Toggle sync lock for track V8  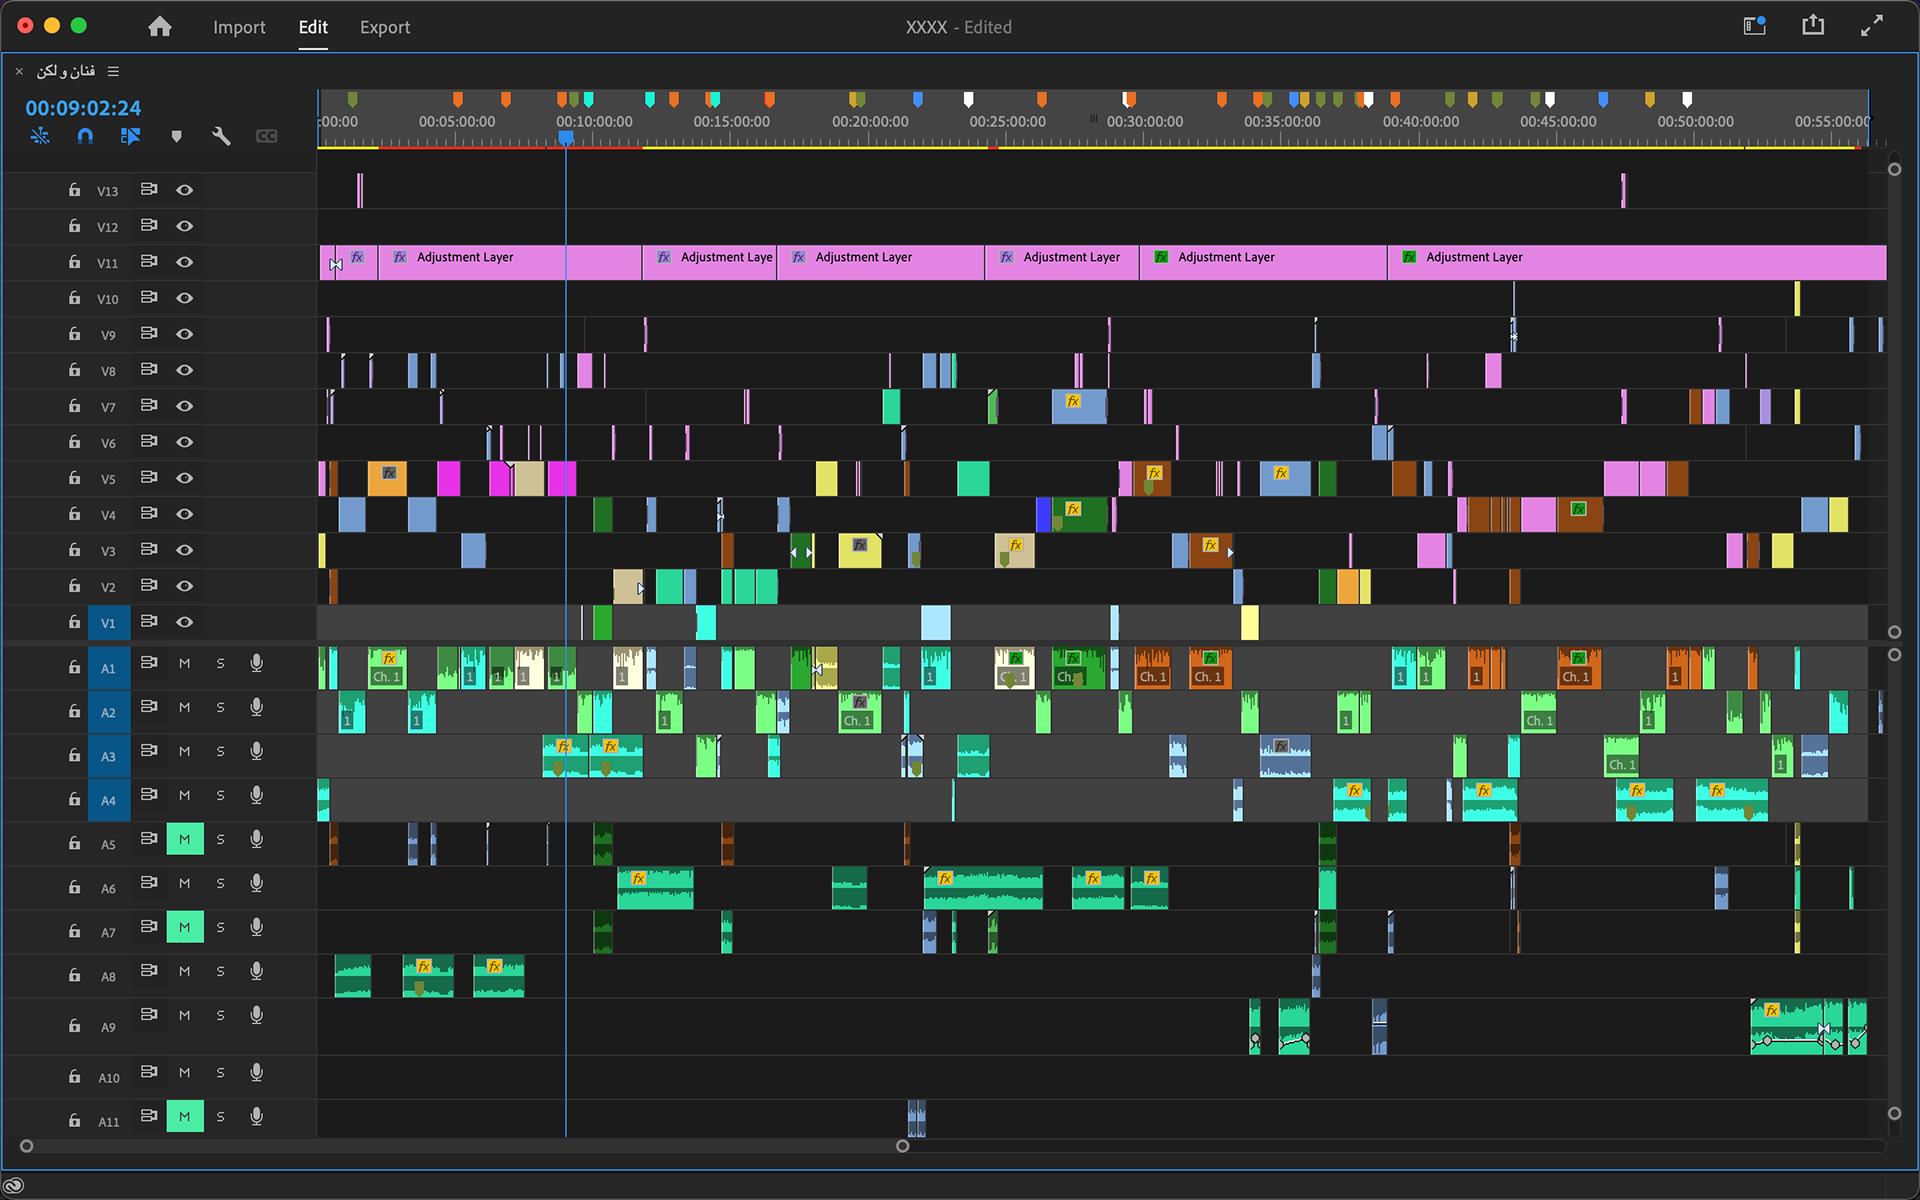coord(149,370)
